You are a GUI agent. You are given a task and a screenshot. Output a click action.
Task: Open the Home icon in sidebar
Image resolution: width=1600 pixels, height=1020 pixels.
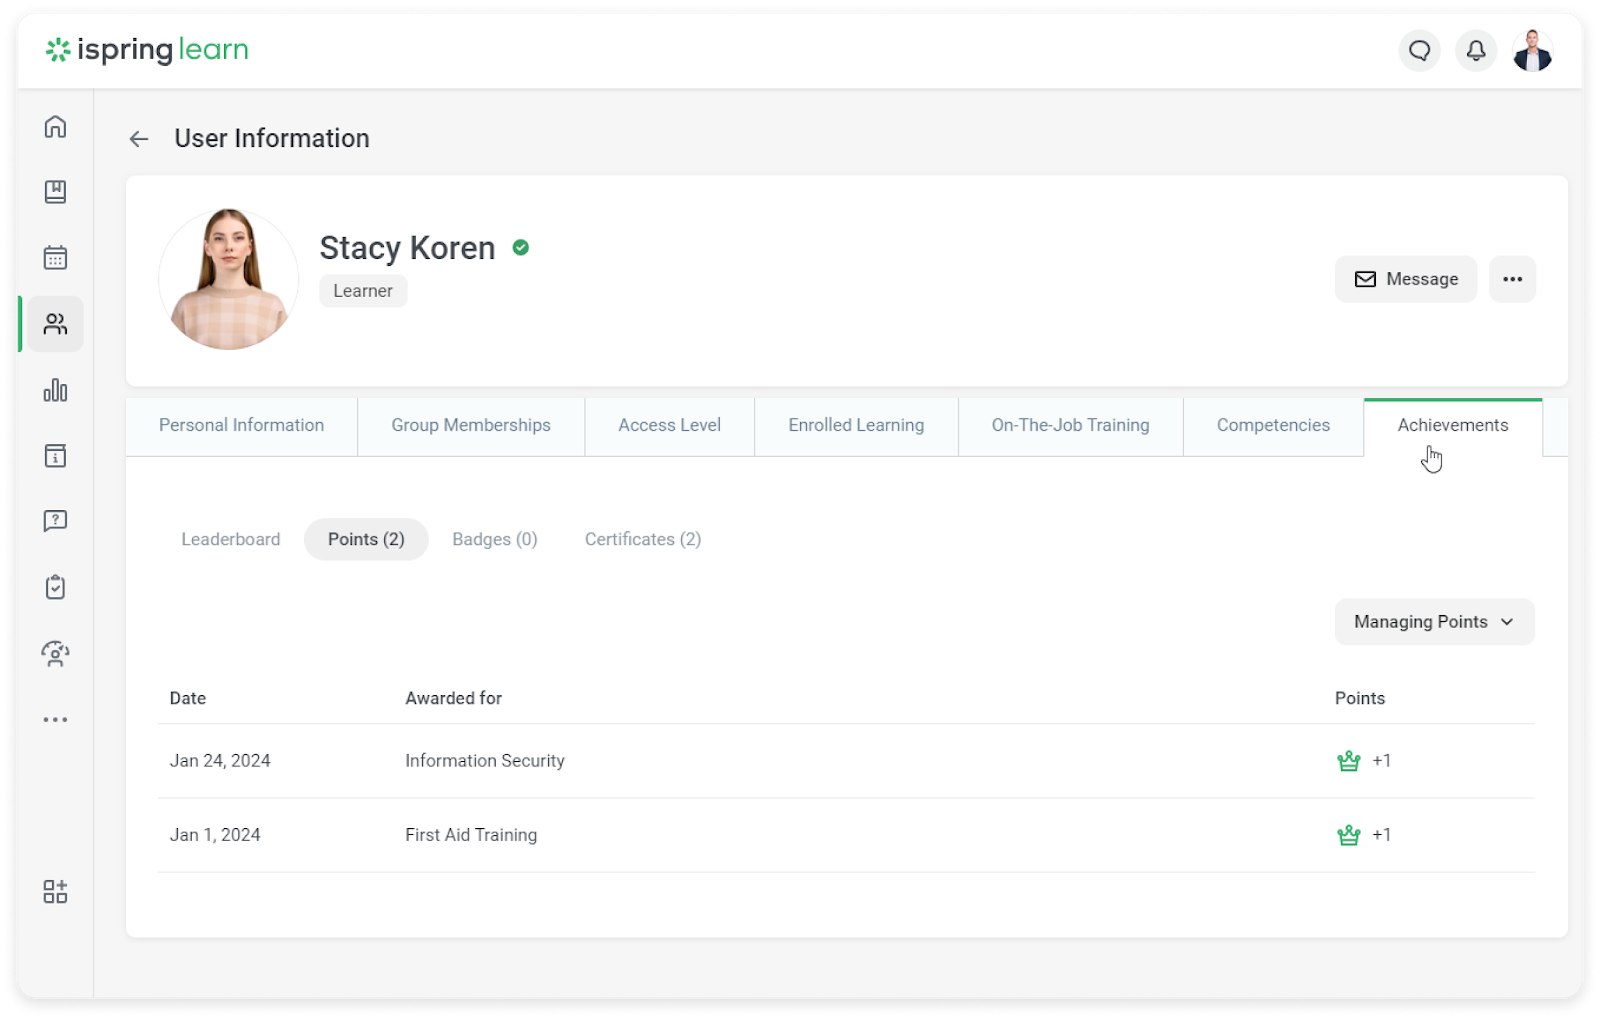pos(55,127)
